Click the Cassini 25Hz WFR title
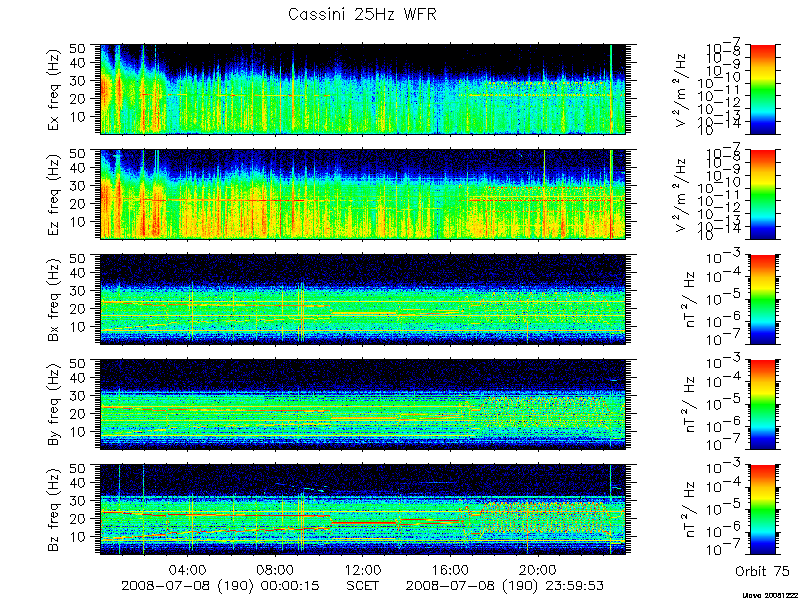The height and width of the screenshot is (600, 800). coord(362,14)
